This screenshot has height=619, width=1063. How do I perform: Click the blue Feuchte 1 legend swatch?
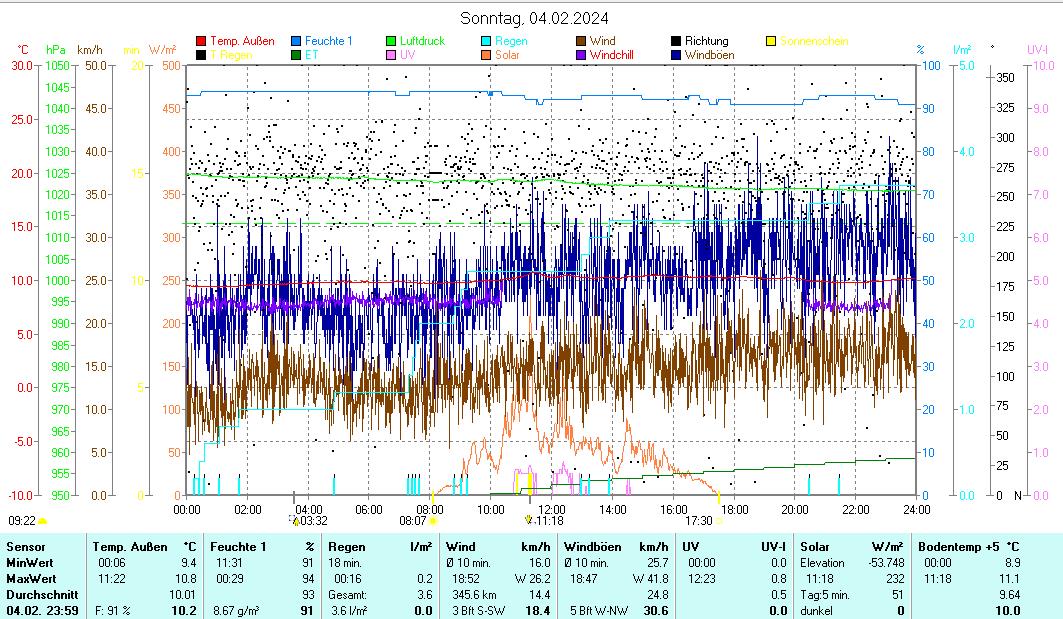click(296, 42)
